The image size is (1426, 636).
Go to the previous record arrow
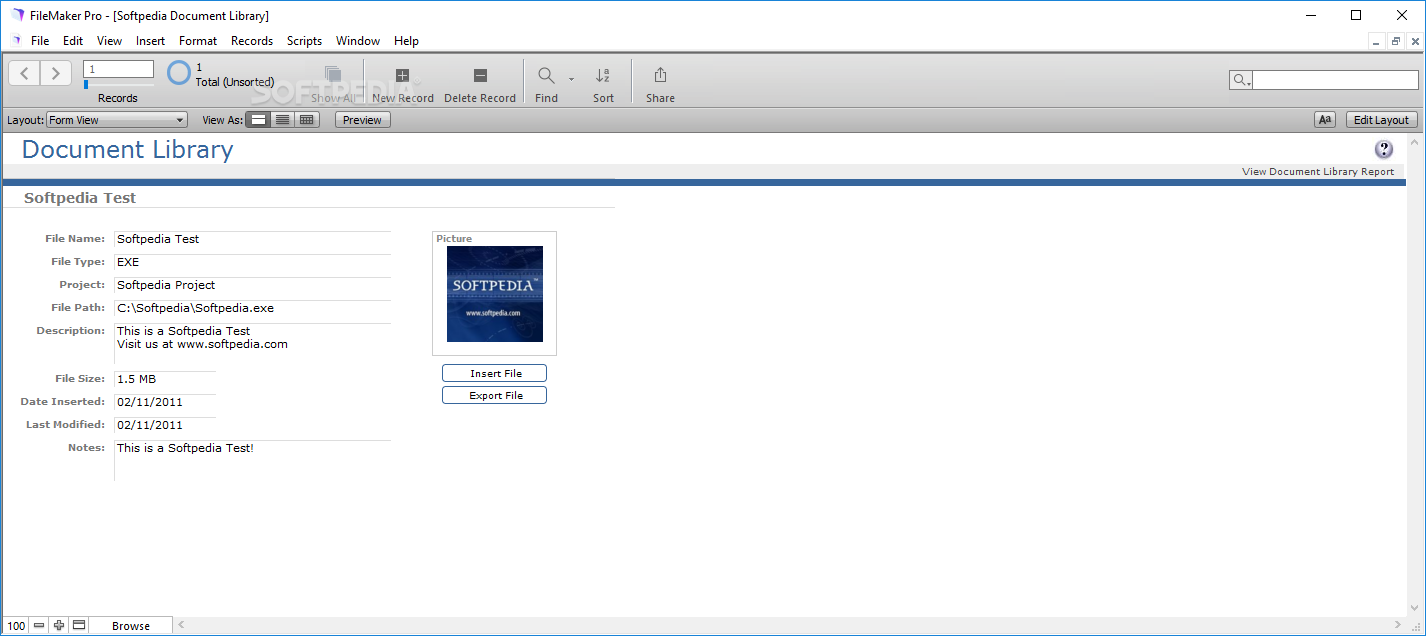[25, 73]
